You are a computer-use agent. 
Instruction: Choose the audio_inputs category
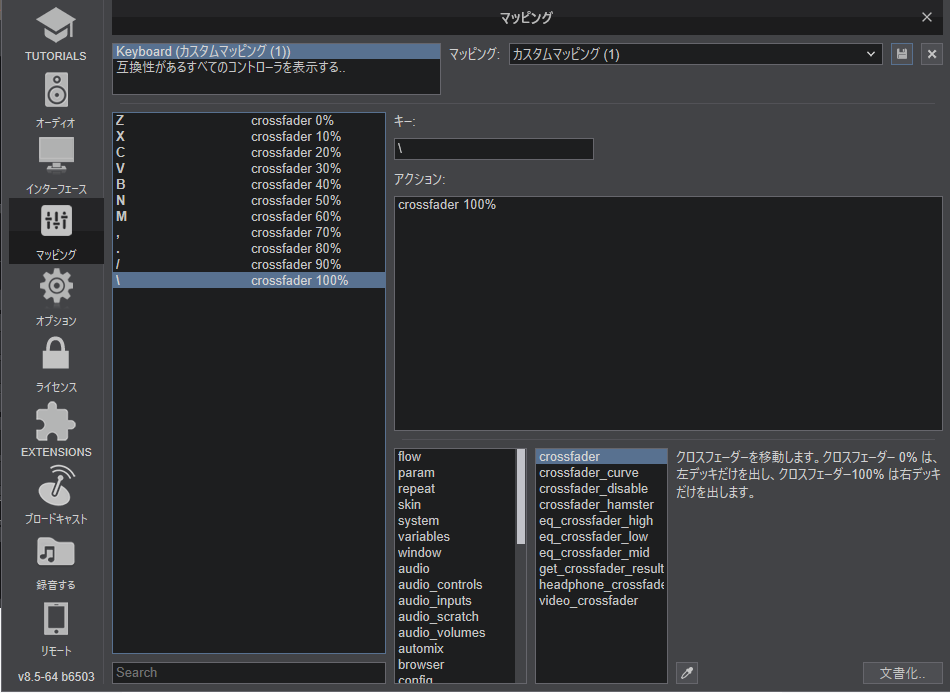coord(455,601)
